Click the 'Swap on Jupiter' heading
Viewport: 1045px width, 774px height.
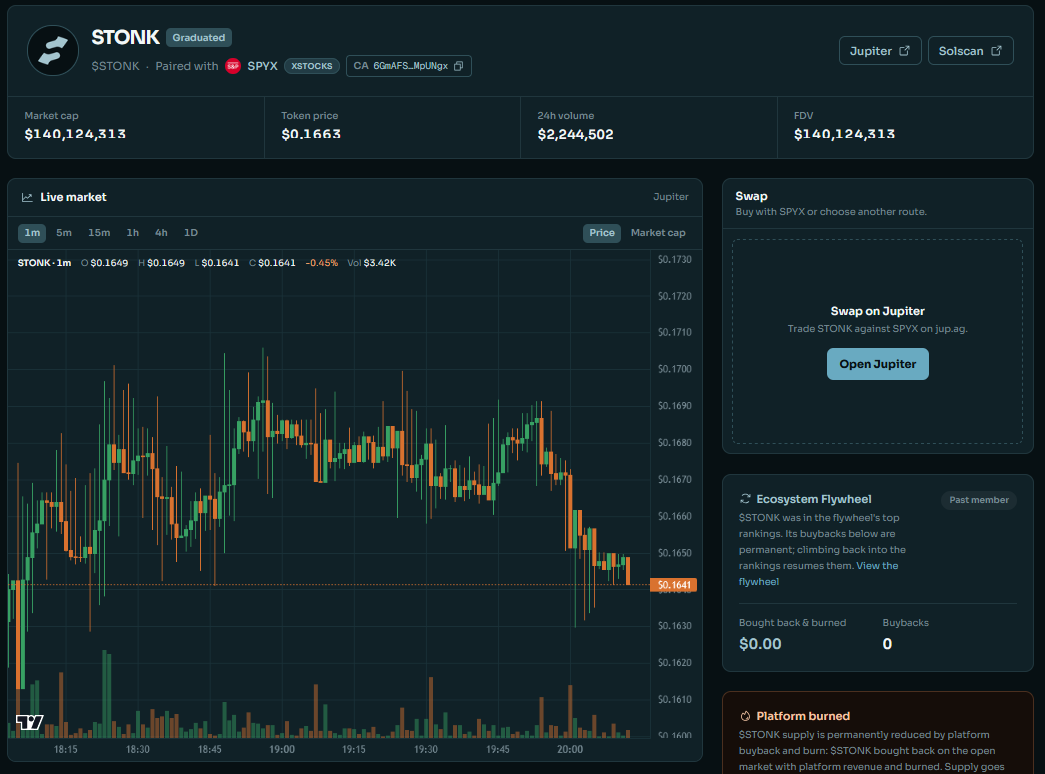(877, 311)
